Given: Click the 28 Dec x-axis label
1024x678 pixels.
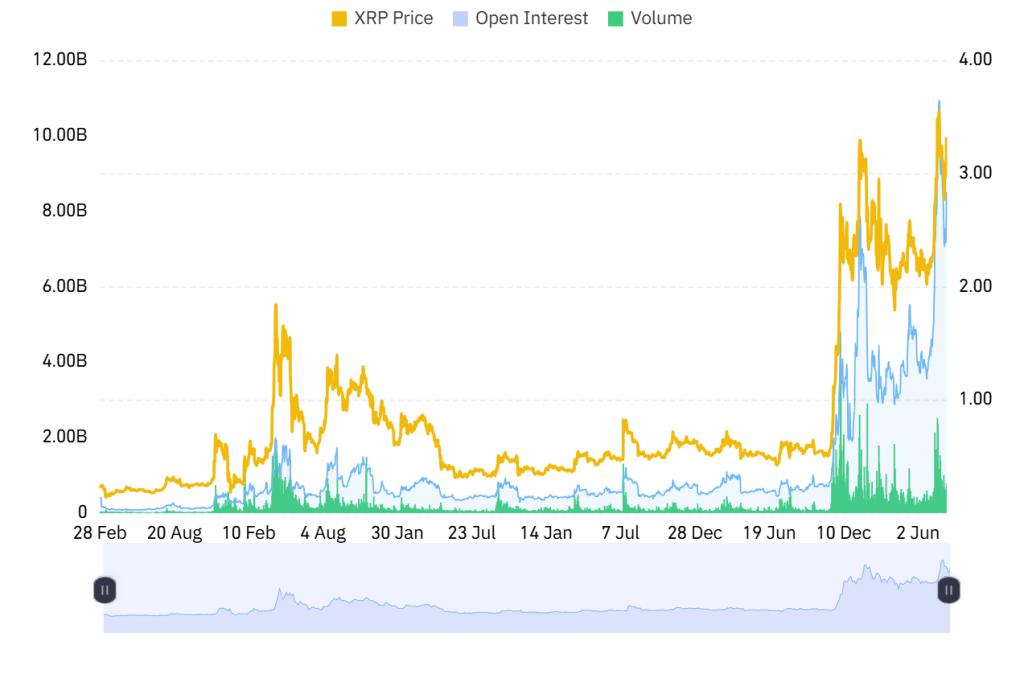Looking at the screenshot, I should click(695, 533).
